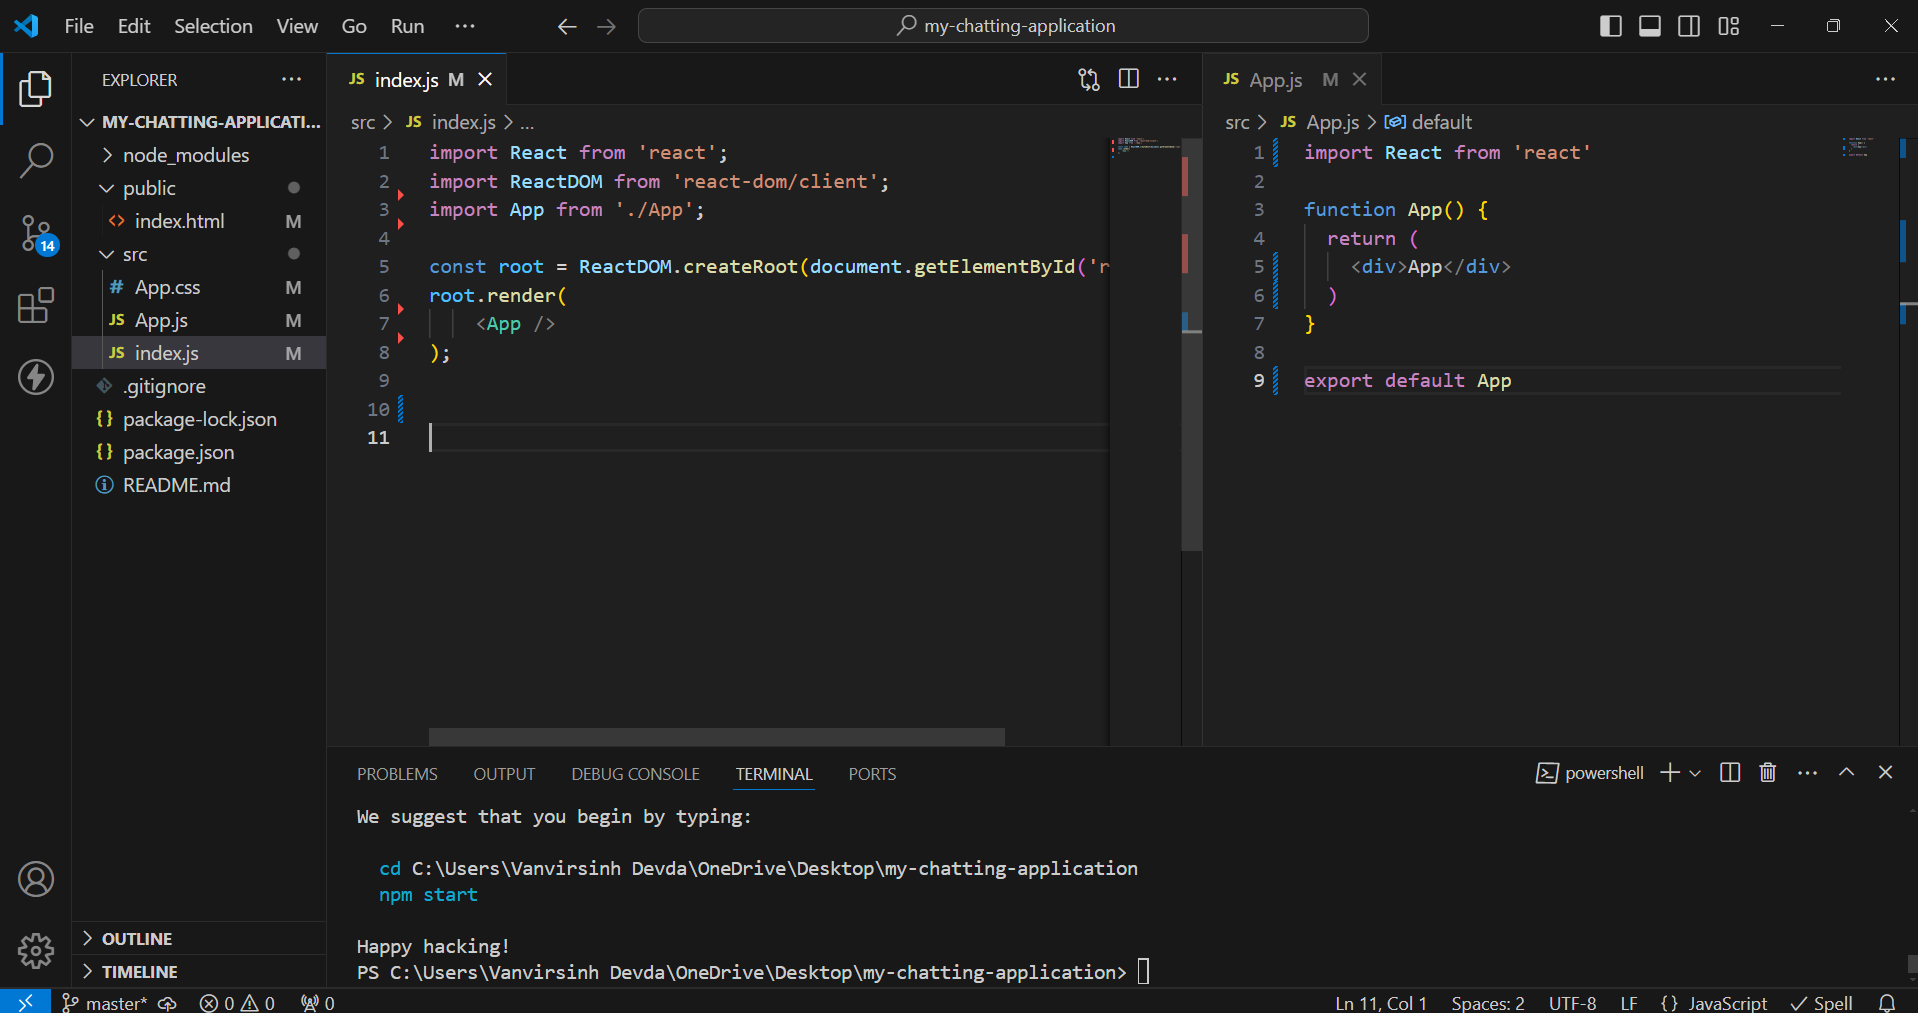Viewport: 1918px width, 1013px height.
Task: Open index.html in explorer
Action: tap(199, 221)
